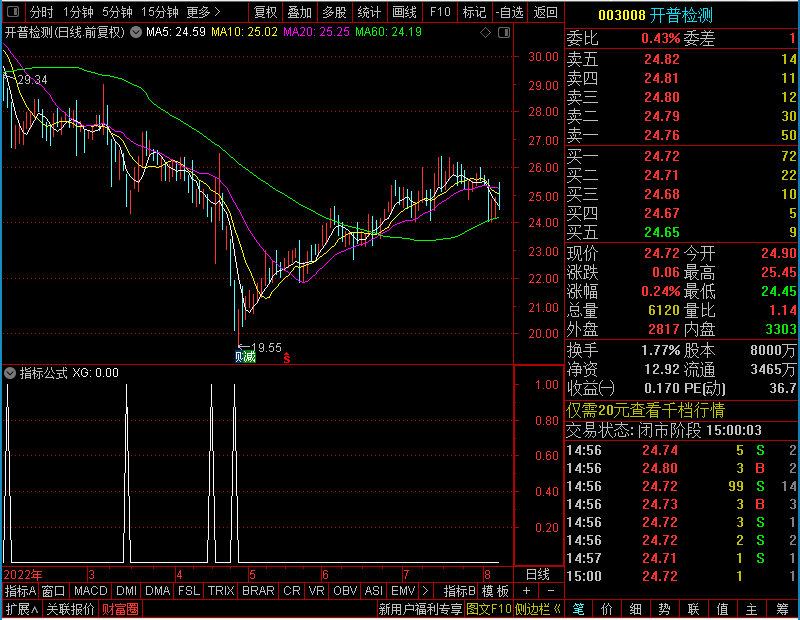800x620 pixels.
Task: Click 叠加 to overlay another stock
Action: pos(299,12)
